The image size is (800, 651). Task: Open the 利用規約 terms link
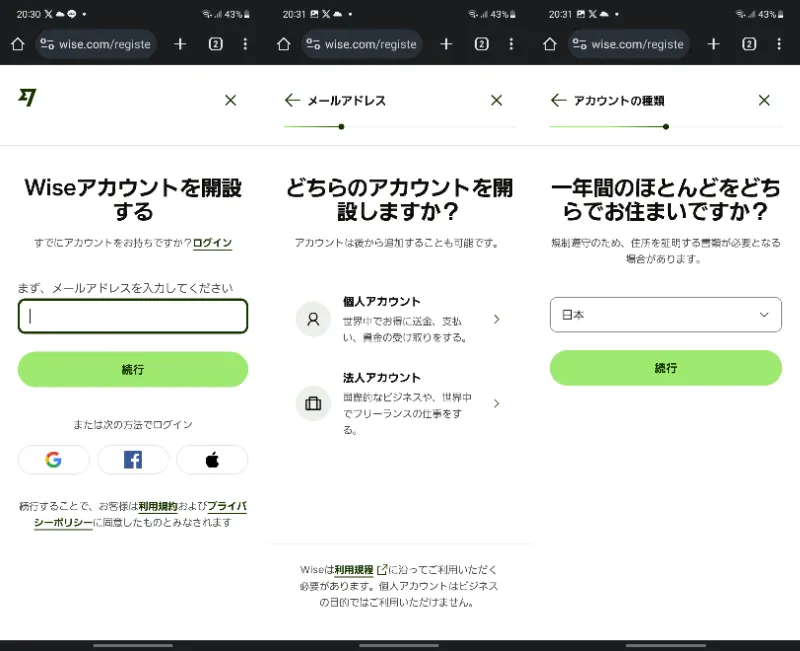[x=158, y=507]
